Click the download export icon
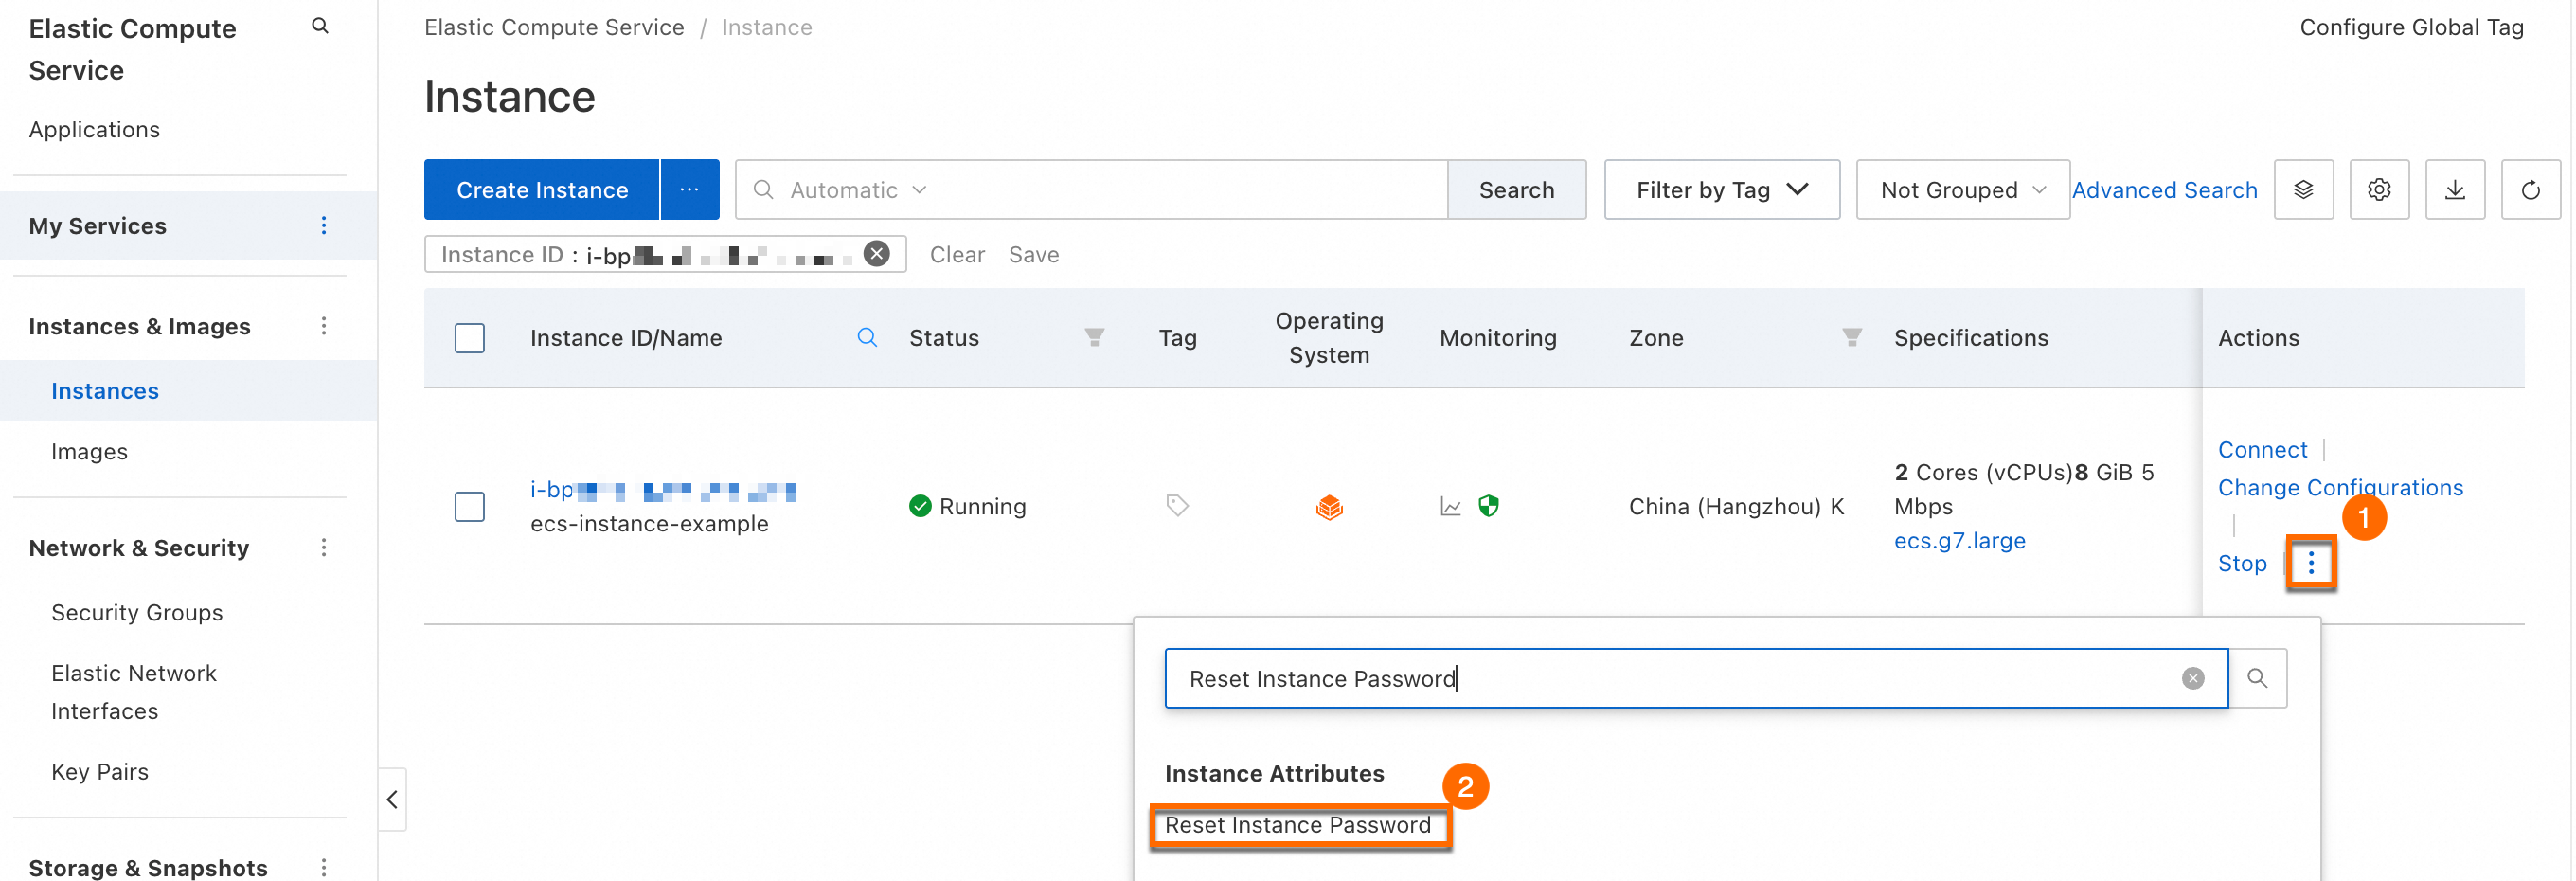The height and width of the screenshot is (881, 2576). (x=2454, y=190)
